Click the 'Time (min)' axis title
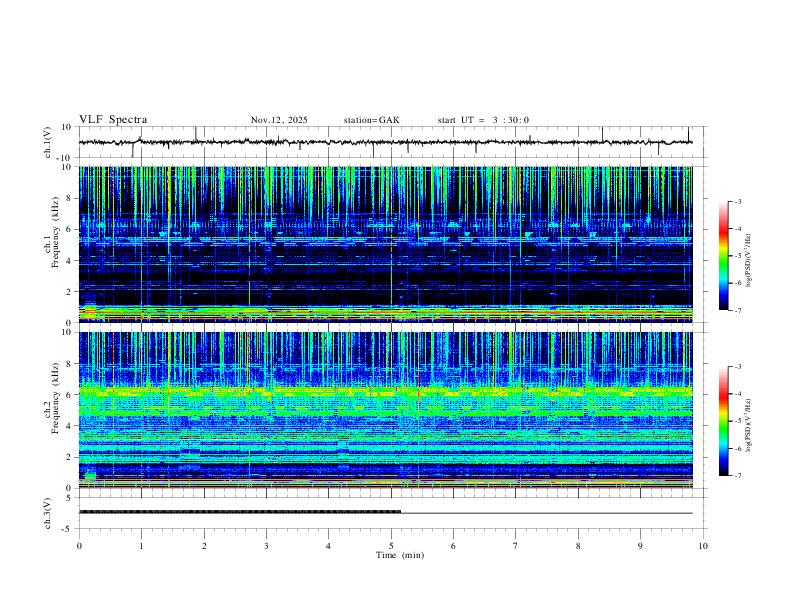 pos(400,555)
